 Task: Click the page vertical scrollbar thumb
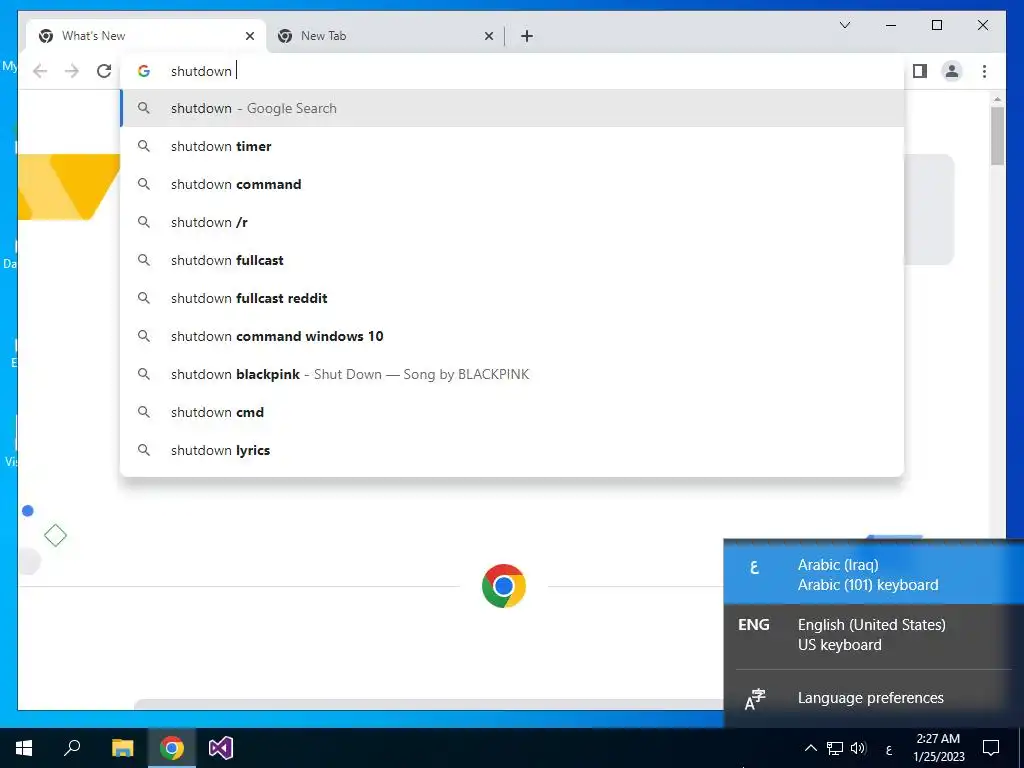pyautogui.click(x=997, y=135)
